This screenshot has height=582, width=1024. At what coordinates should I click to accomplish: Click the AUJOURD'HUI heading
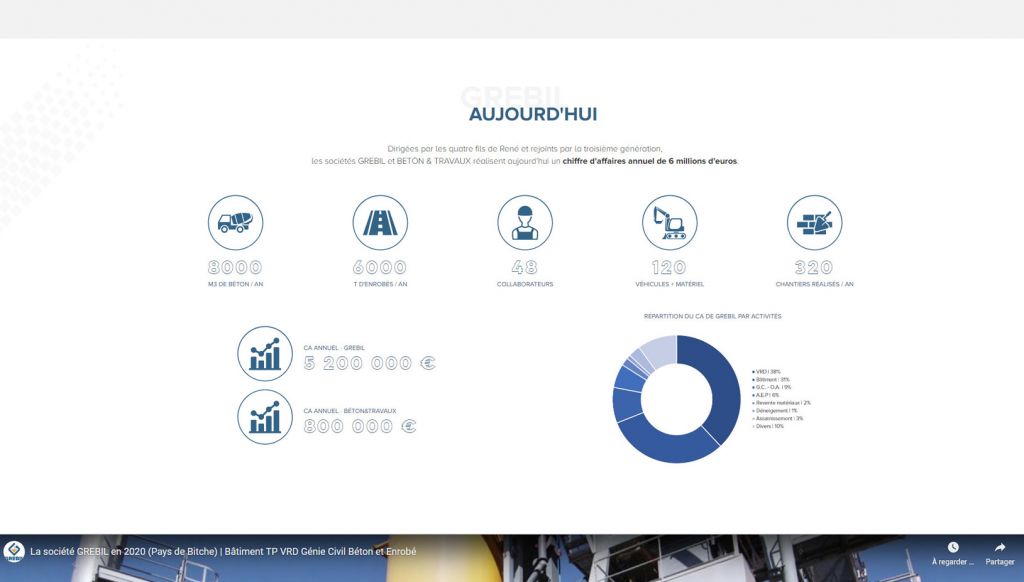(x=533, y=114)
